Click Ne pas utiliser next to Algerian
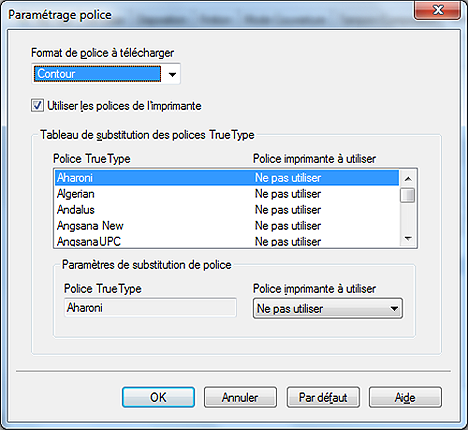468x430 pixels. tap(288, 194)
